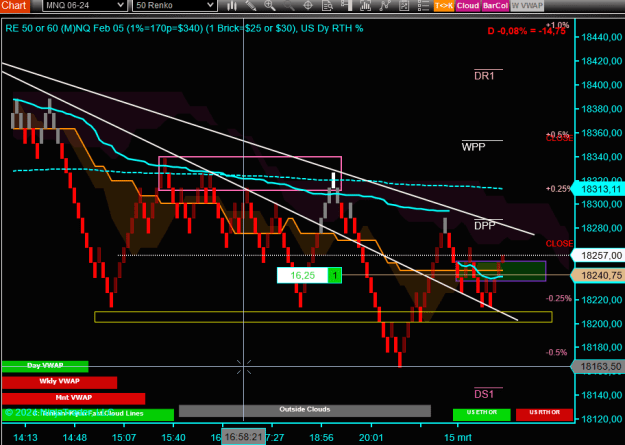
Task: Select the 16,25 position PnL marker
Action: [x=303, y=275]
